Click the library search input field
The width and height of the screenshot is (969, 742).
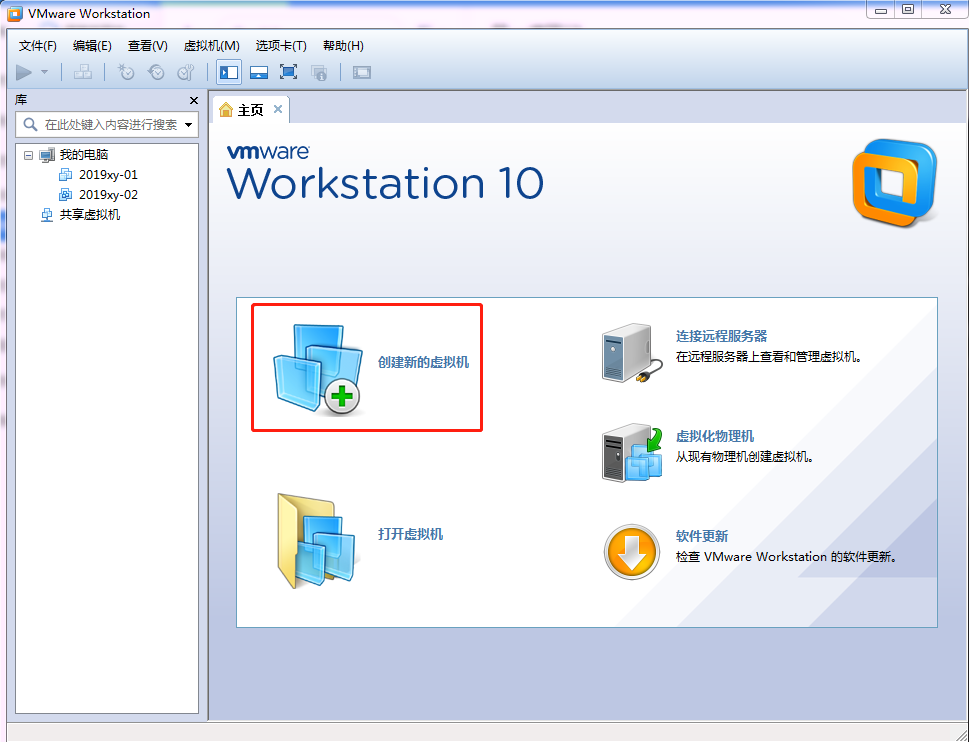pyautogui.click(x=107, y=125)
